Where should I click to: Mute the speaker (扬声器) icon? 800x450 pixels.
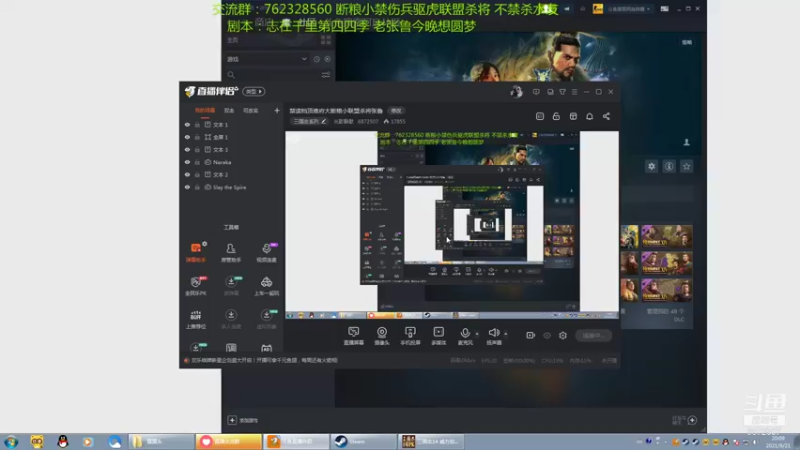click(x=493, y=333)
